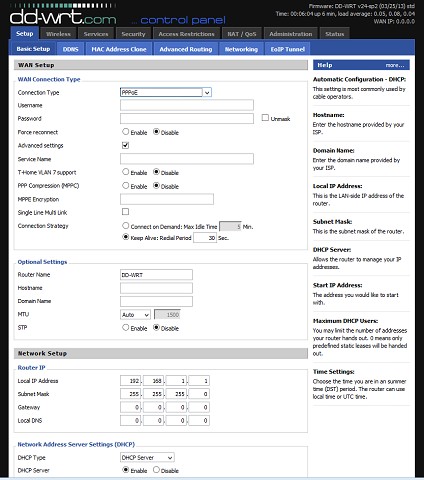Click the Local IP Address last octet field
The height and width of the screenshot is (480, 424).
(199, 380)
